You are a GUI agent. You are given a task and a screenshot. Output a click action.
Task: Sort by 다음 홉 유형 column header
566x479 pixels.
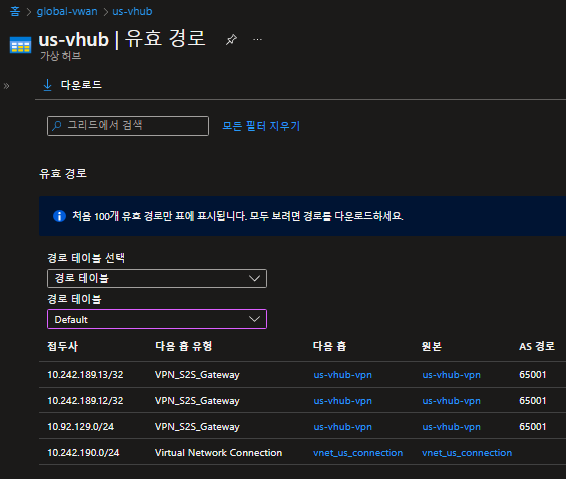click(183, 347)
